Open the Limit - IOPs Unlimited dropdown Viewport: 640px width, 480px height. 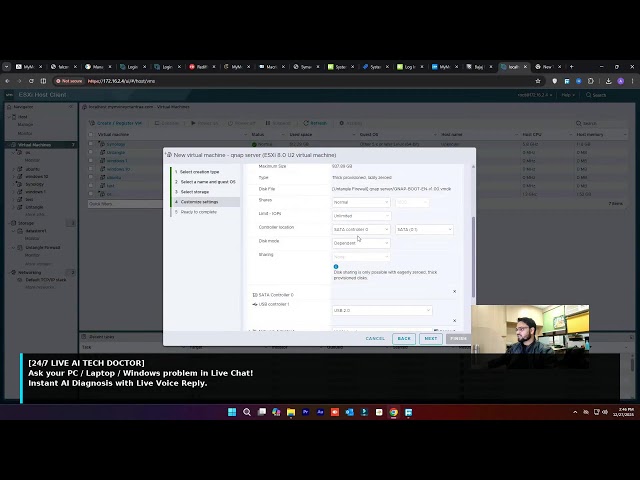point(361,216)
